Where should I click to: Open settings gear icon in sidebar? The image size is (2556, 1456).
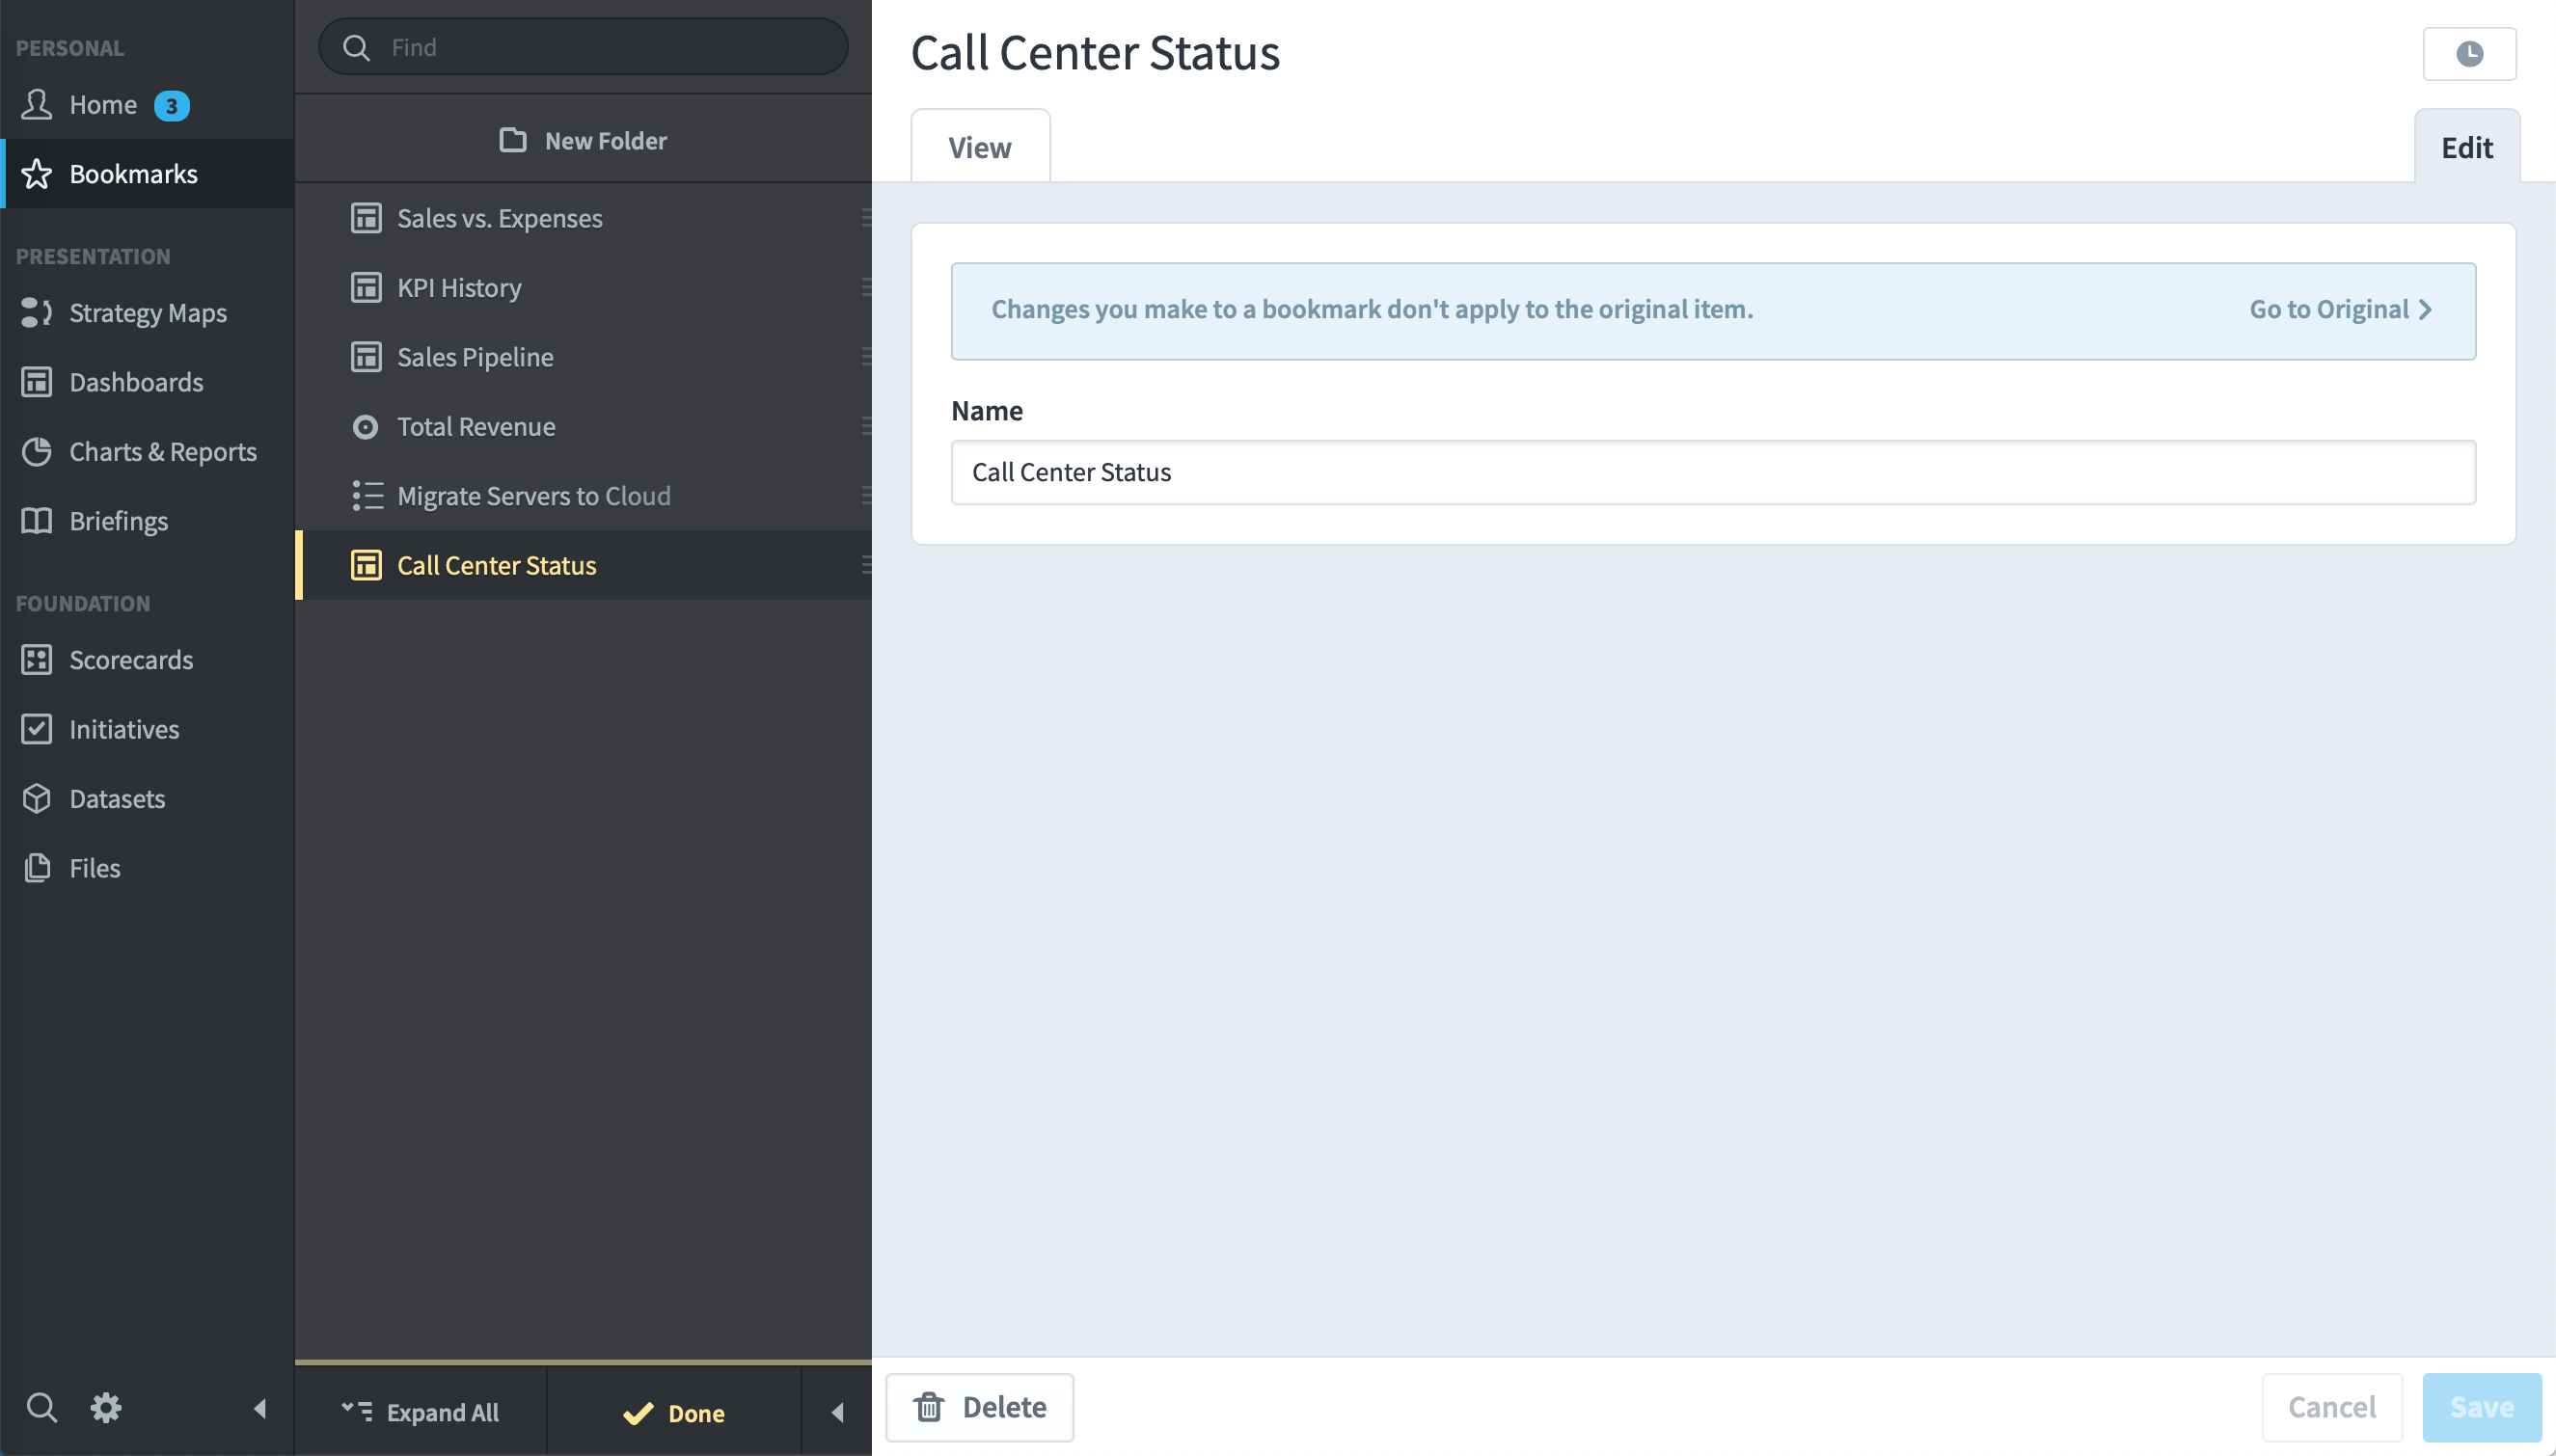click(106, 1408)
